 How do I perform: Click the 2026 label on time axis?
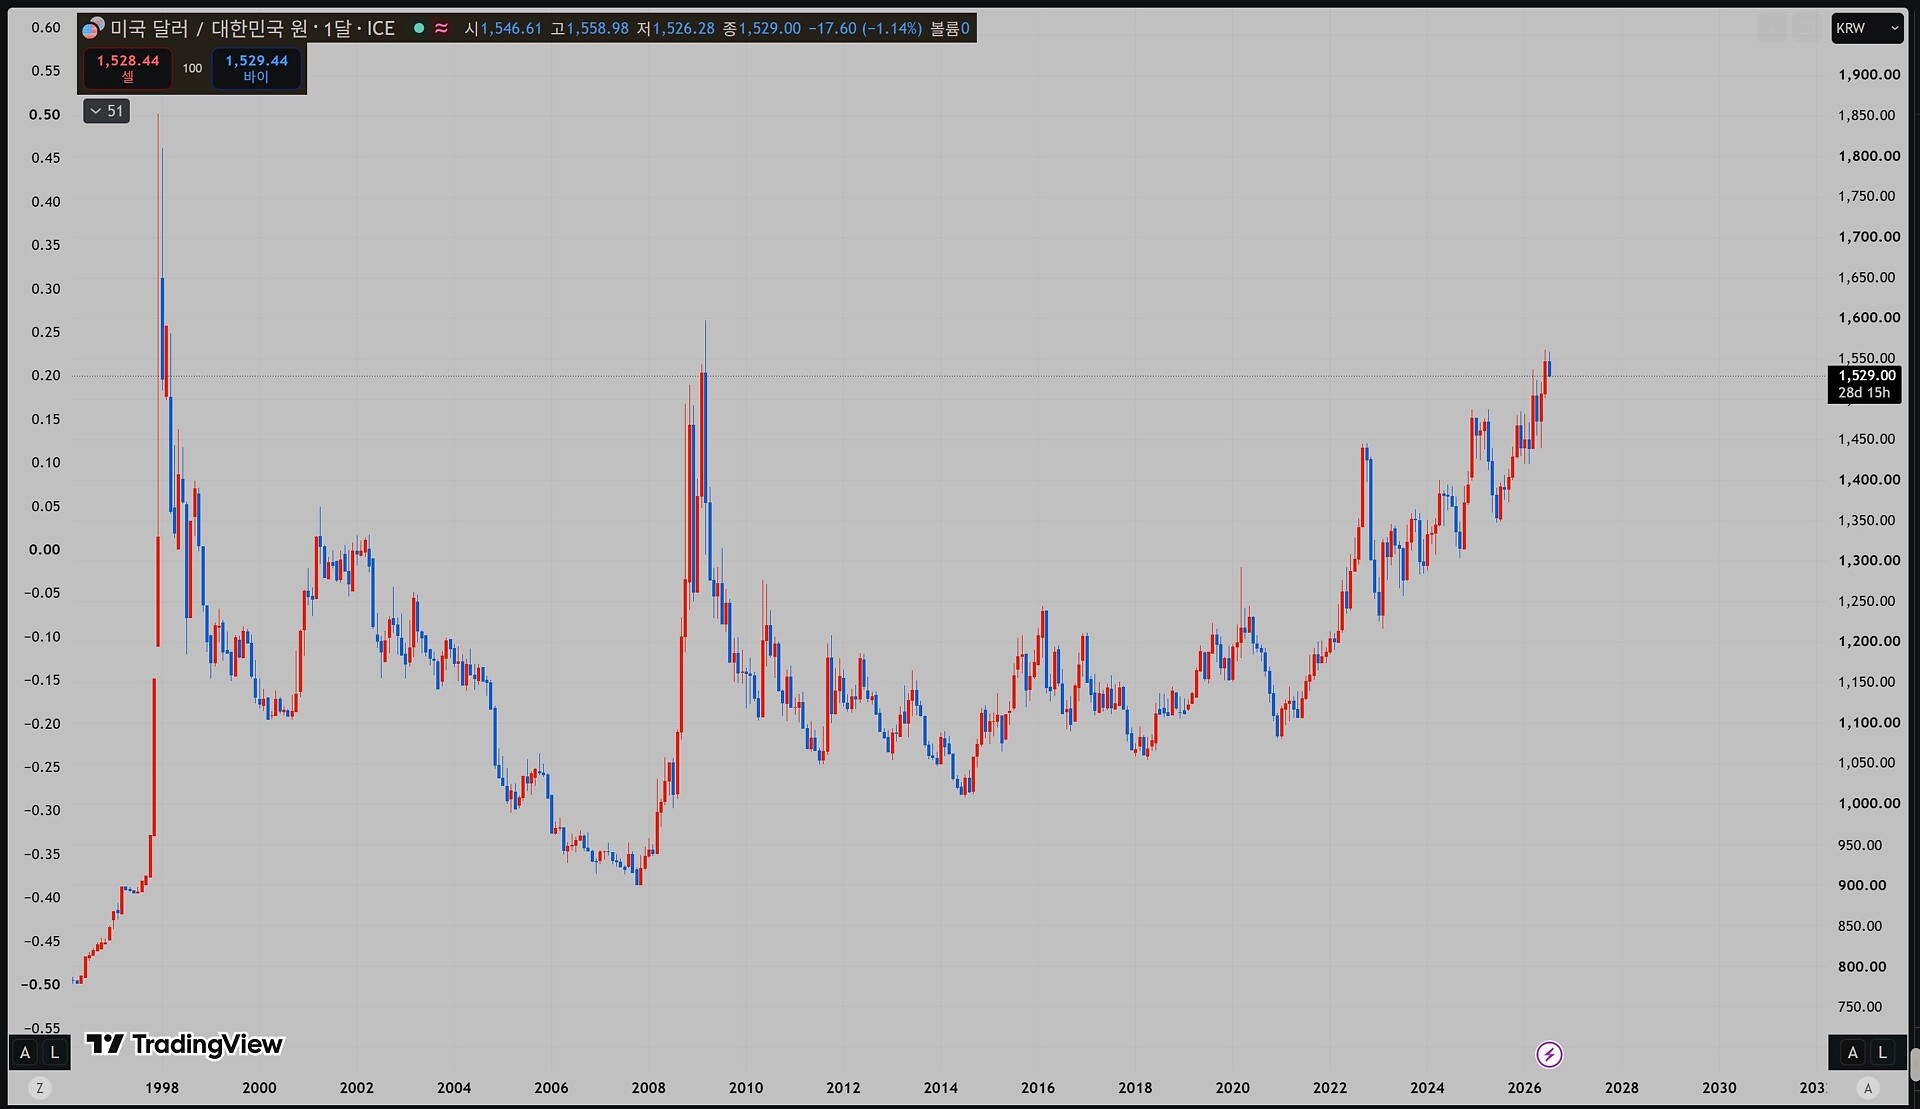coord(1524,1088)
